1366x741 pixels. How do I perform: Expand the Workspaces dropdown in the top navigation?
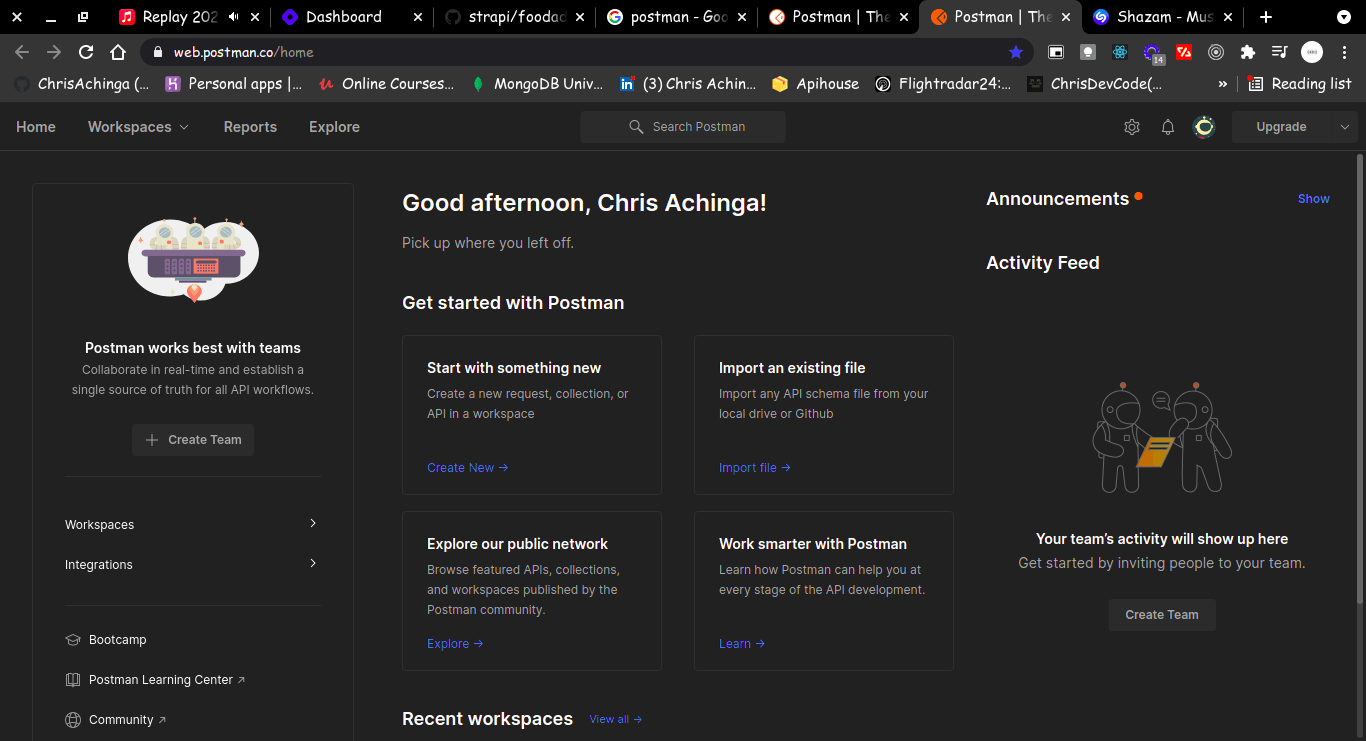[138, 127]
